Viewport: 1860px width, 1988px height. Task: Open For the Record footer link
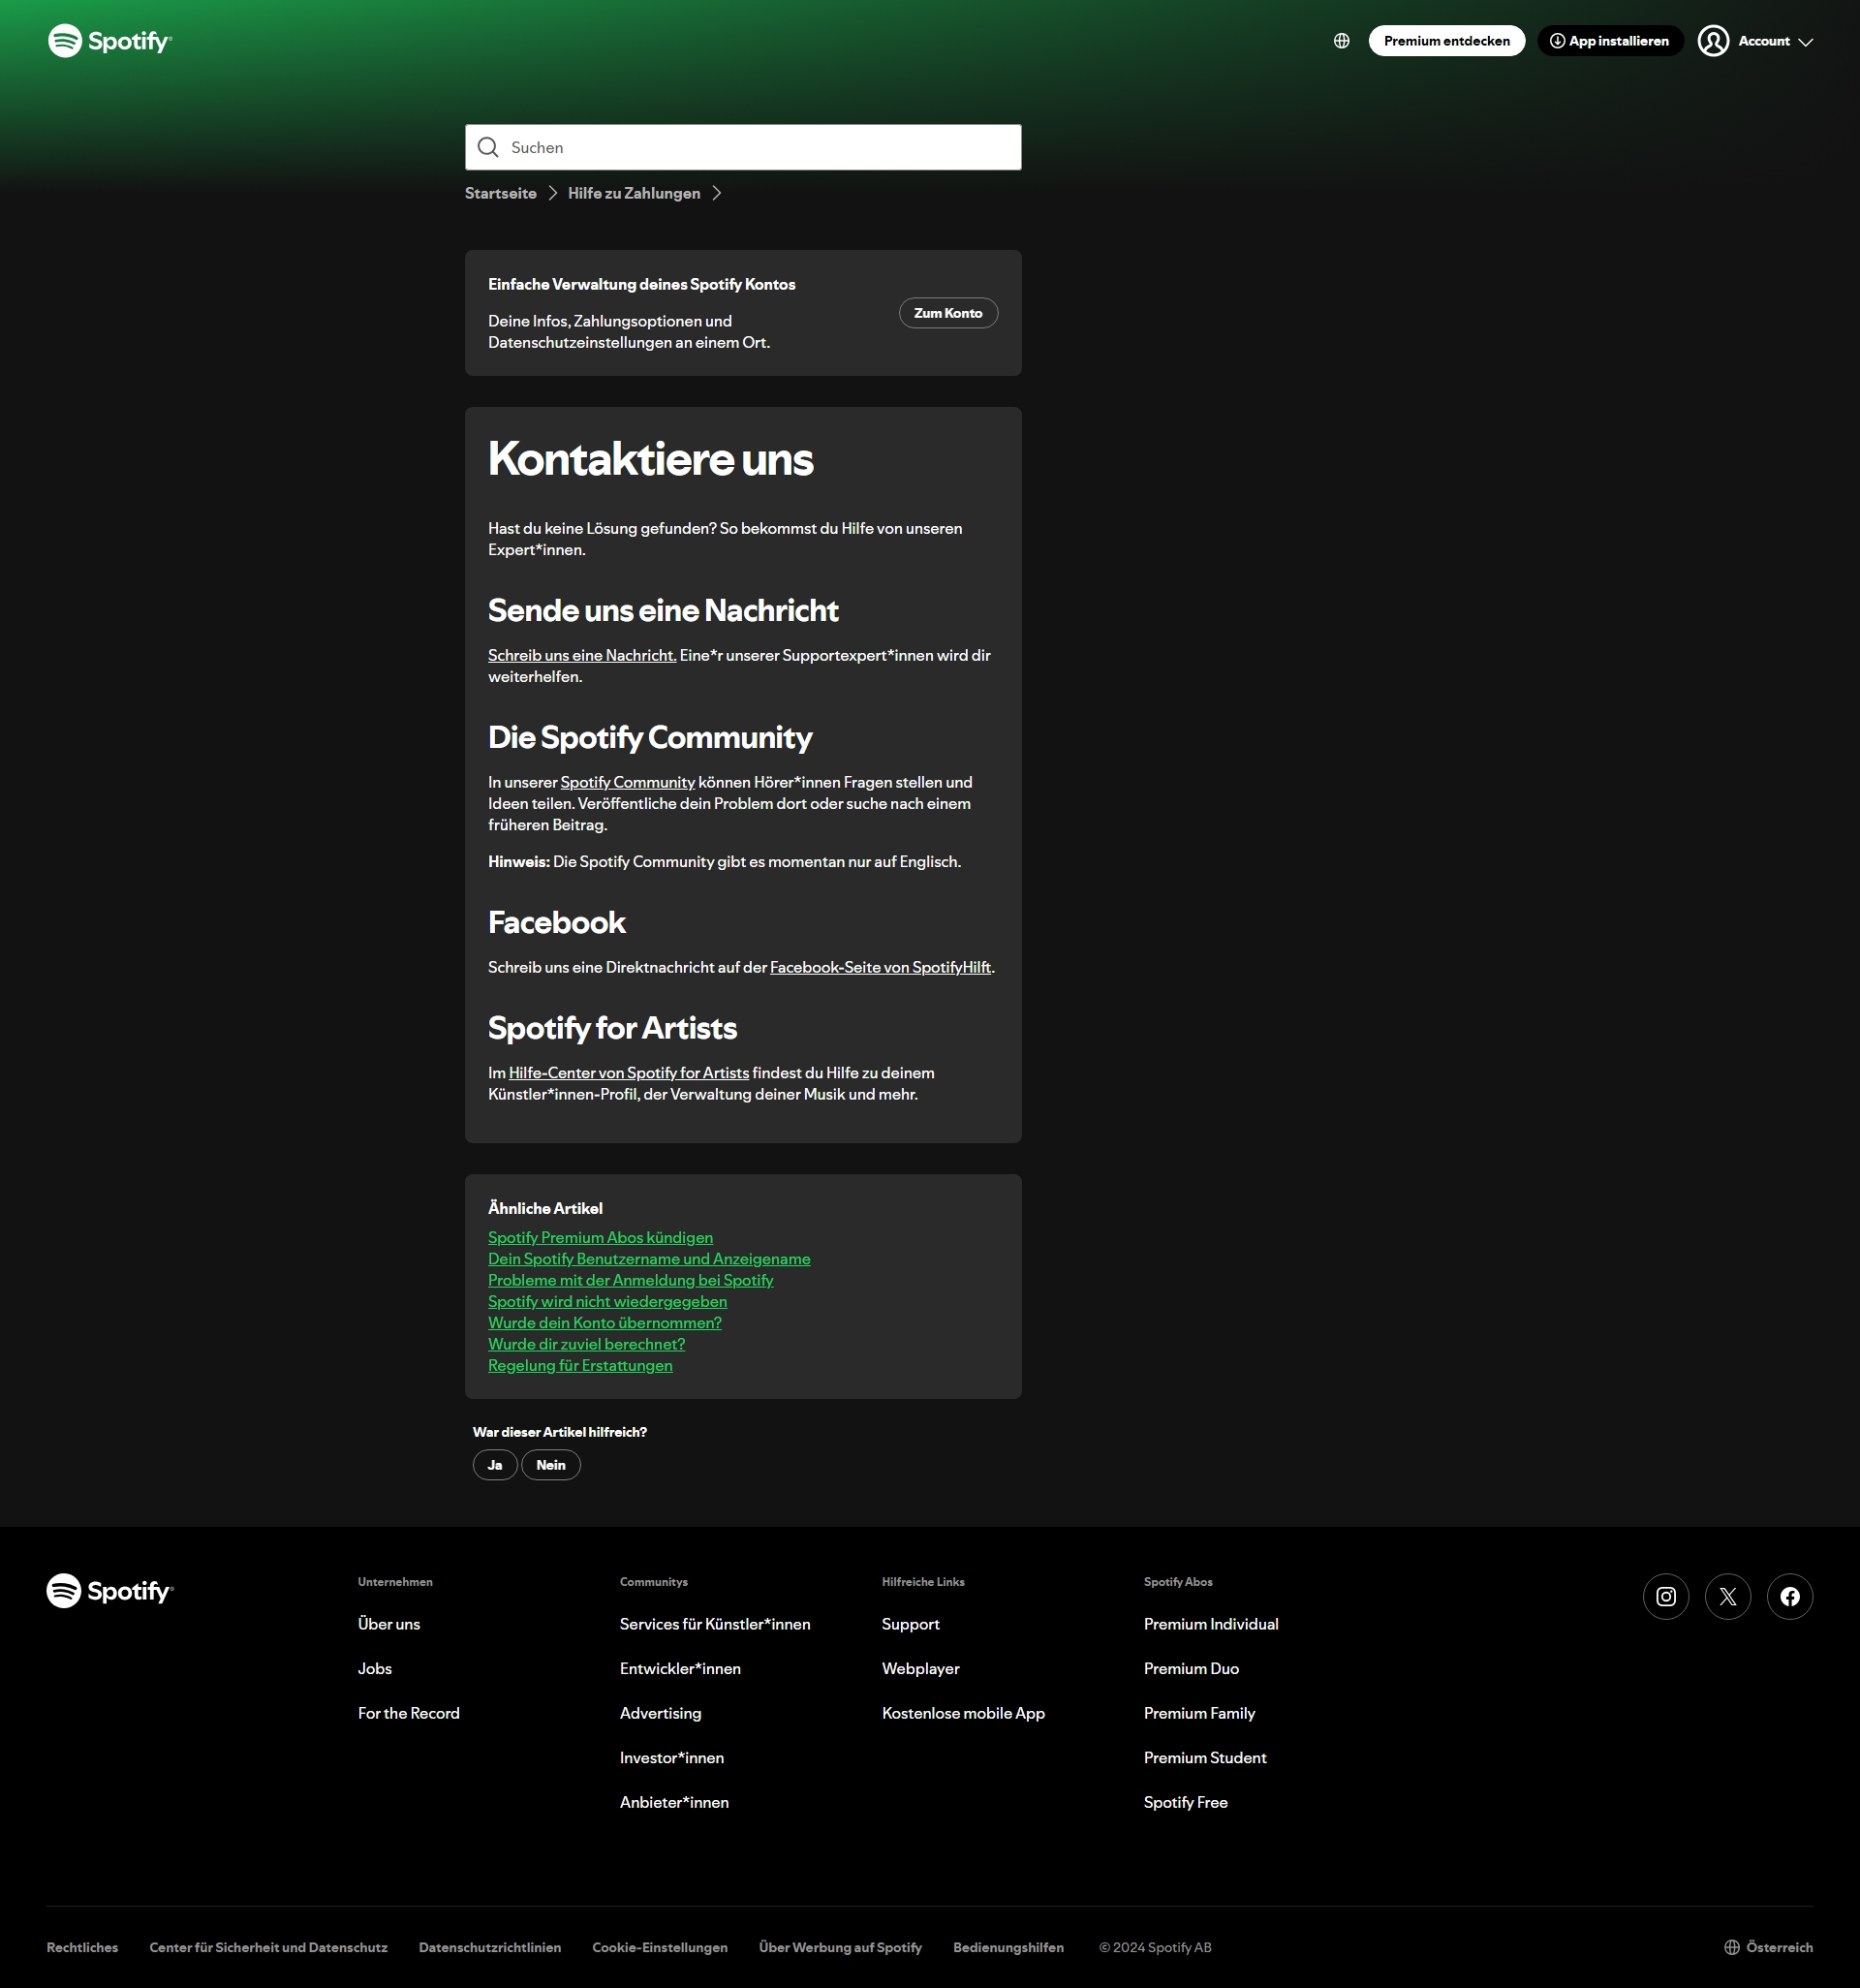[x=409, y=1713]
